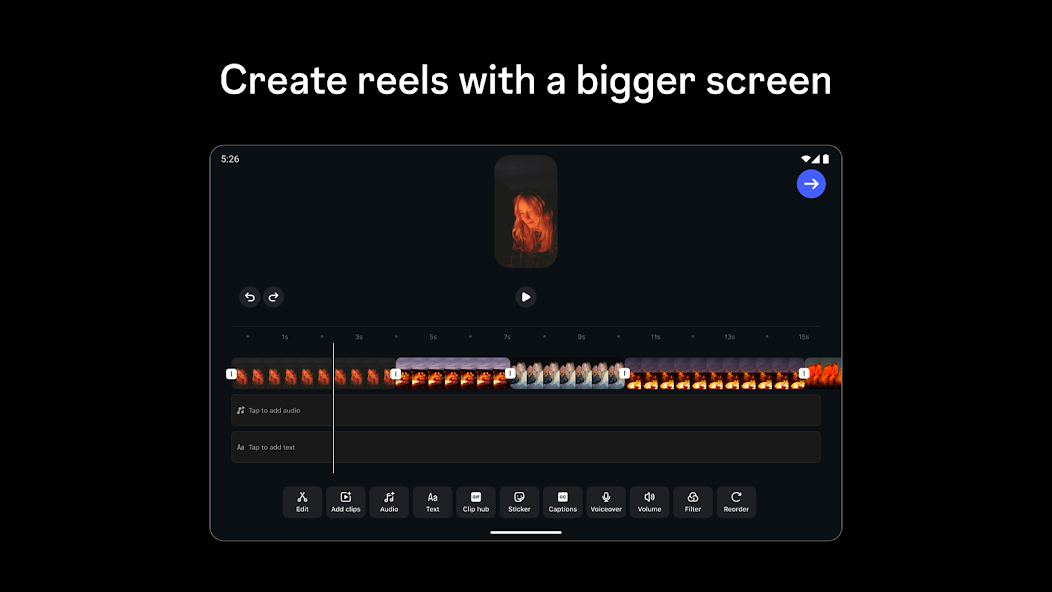The image size is (1052, 592).
Task: Enable Captions for the reel
Action: 563,502
